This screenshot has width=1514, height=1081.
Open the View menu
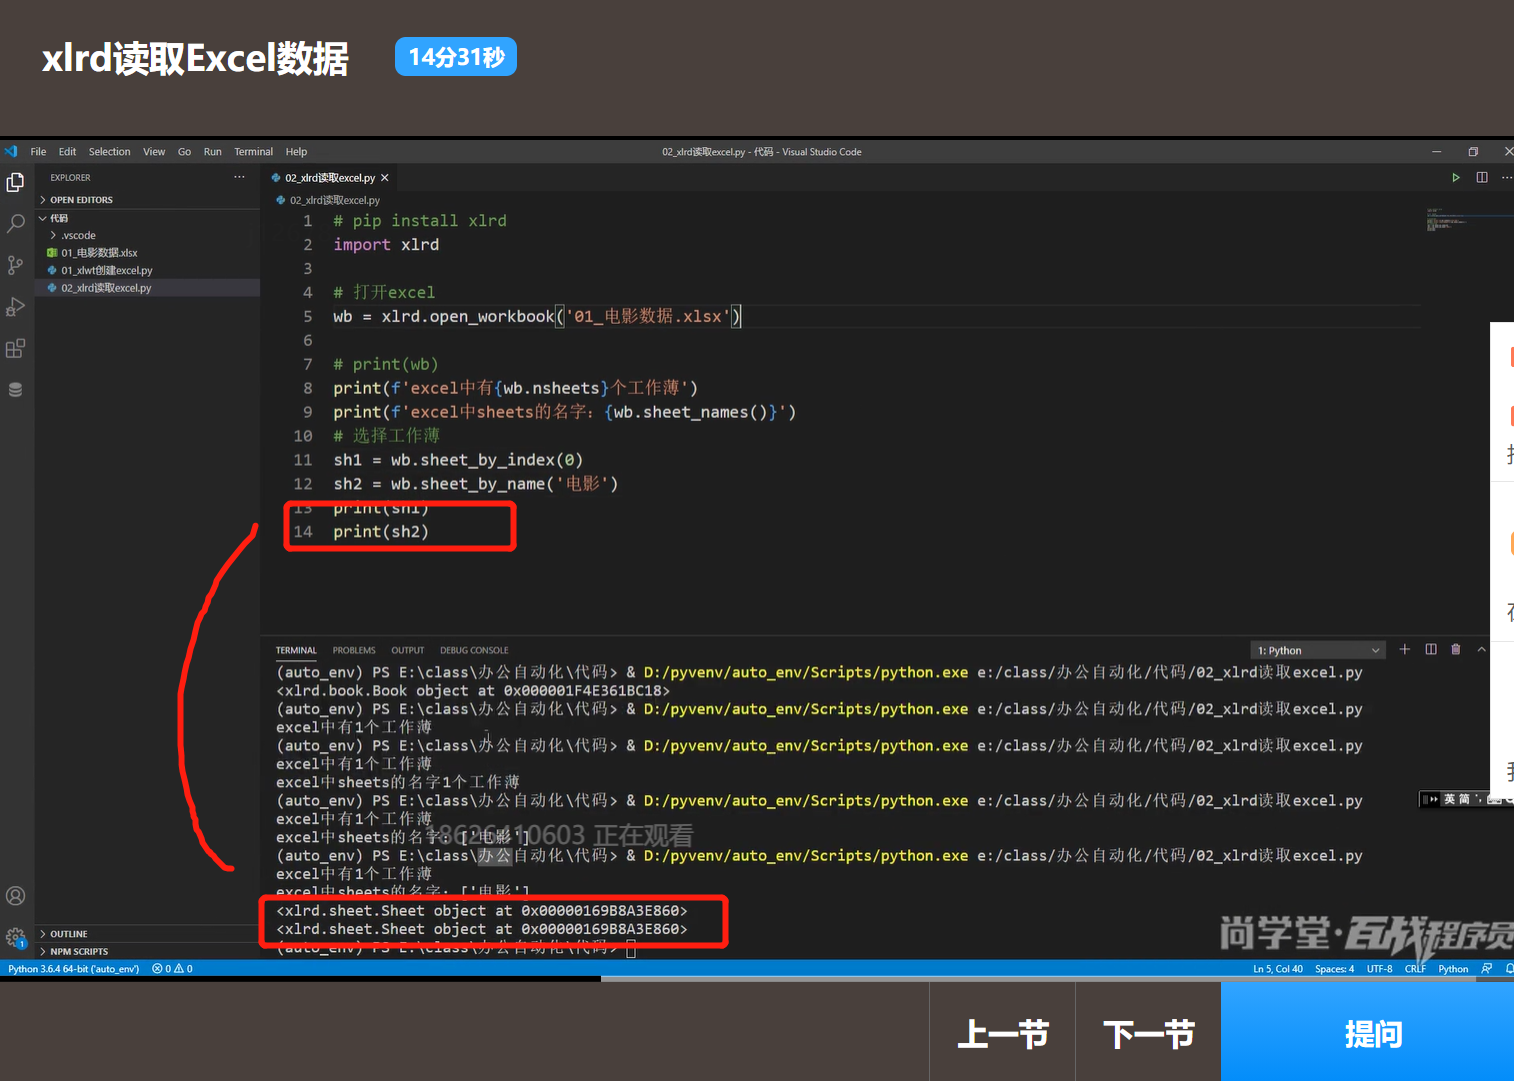pyautogui.click(x=154, y=152)
